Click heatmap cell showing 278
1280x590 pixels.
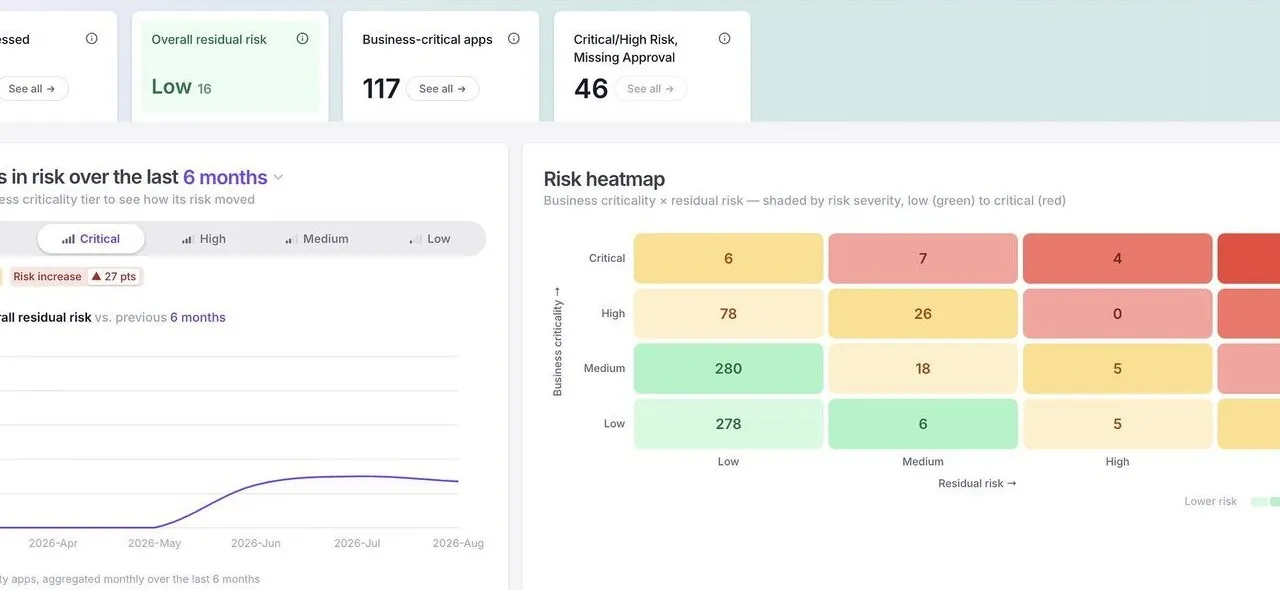click(x=728, y=423)
